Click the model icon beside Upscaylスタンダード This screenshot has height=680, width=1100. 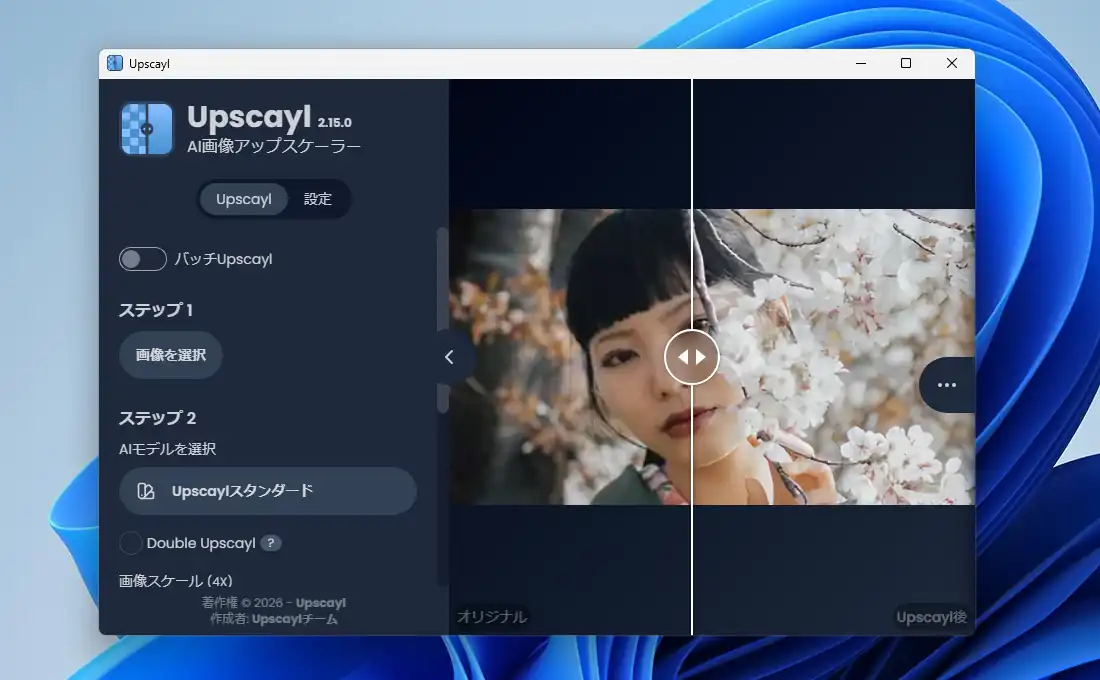point(146,491)
